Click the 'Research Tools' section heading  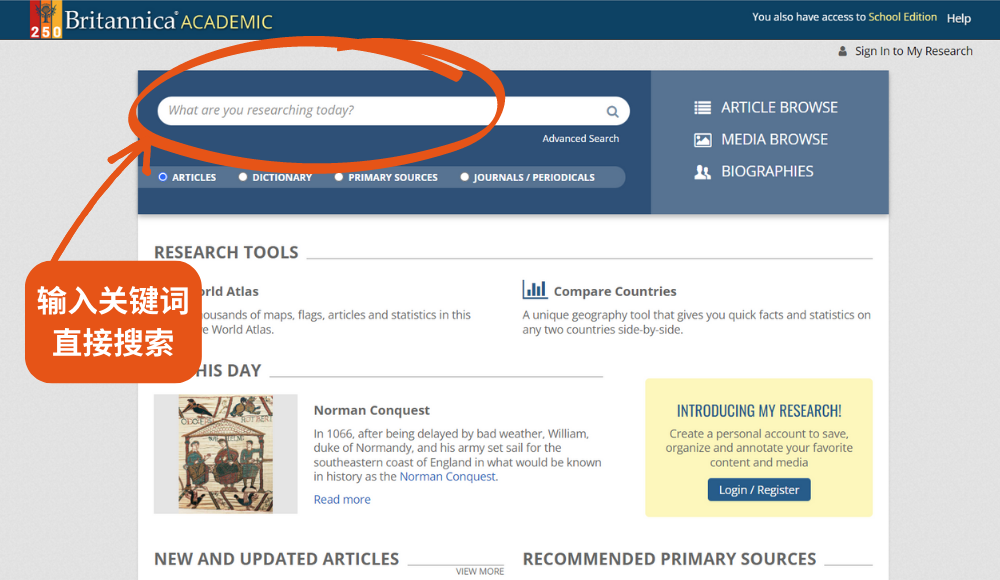pyautogui.click(x=226, y=253)
